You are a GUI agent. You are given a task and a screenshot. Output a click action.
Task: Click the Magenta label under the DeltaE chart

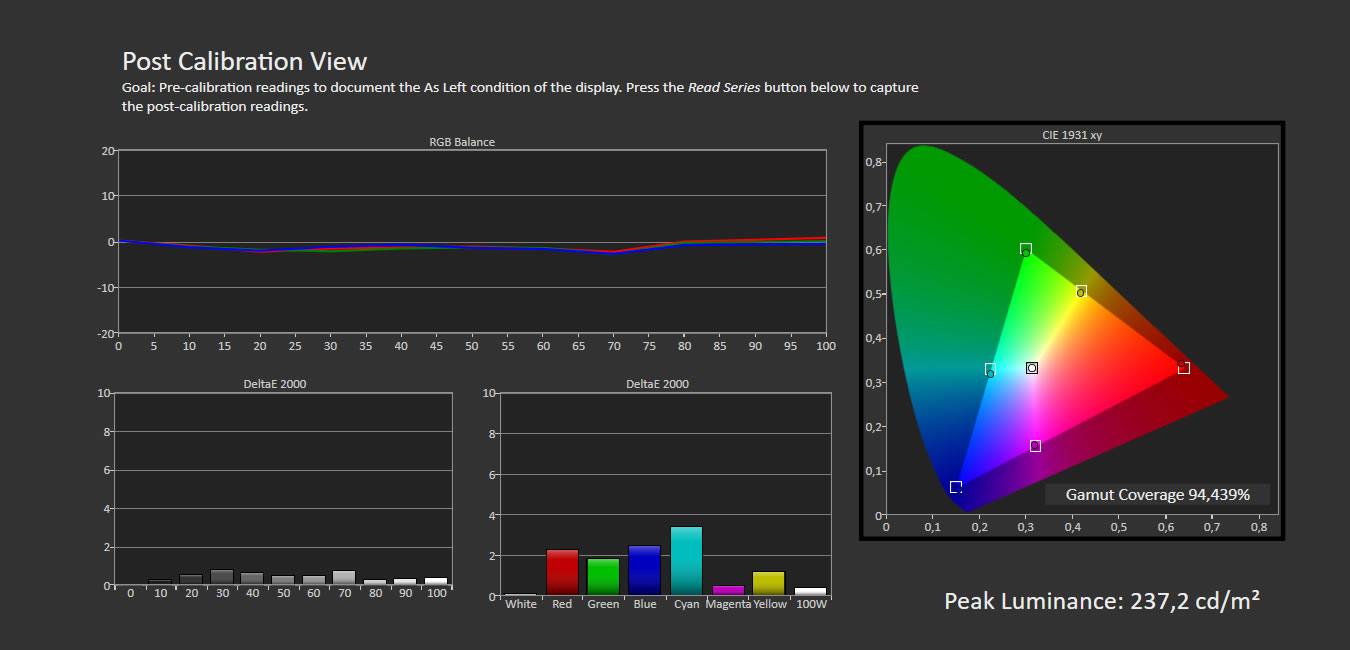point(728,604)
